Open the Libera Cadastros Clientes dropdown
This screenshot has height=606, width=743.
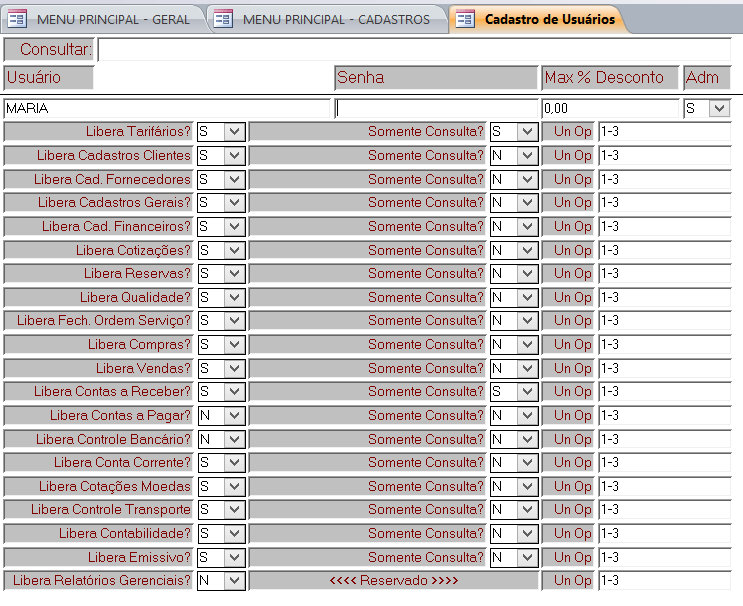tap(234, 156)
